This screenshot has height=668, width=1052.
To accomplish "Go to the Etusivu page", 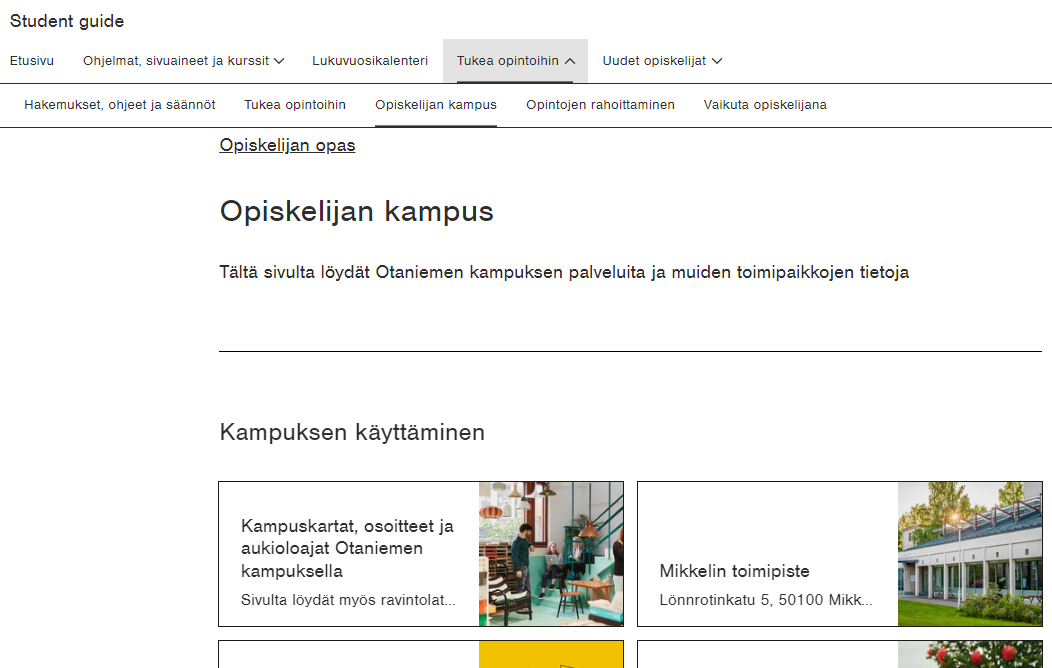I will tap(32, 61).
